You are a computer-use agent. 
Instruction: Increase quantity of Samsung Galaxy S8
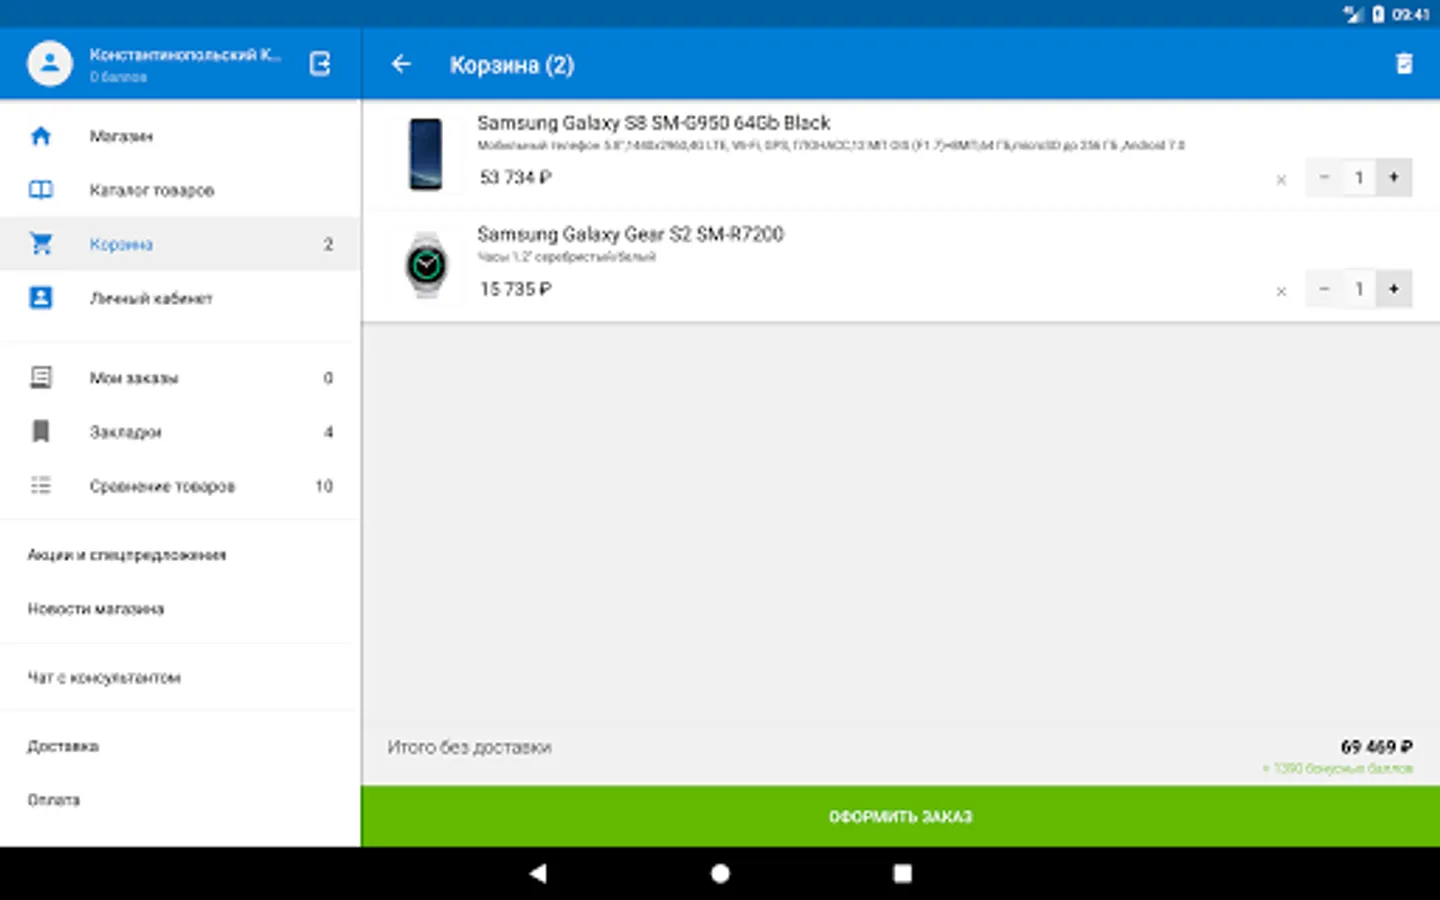click(1394, 177)
